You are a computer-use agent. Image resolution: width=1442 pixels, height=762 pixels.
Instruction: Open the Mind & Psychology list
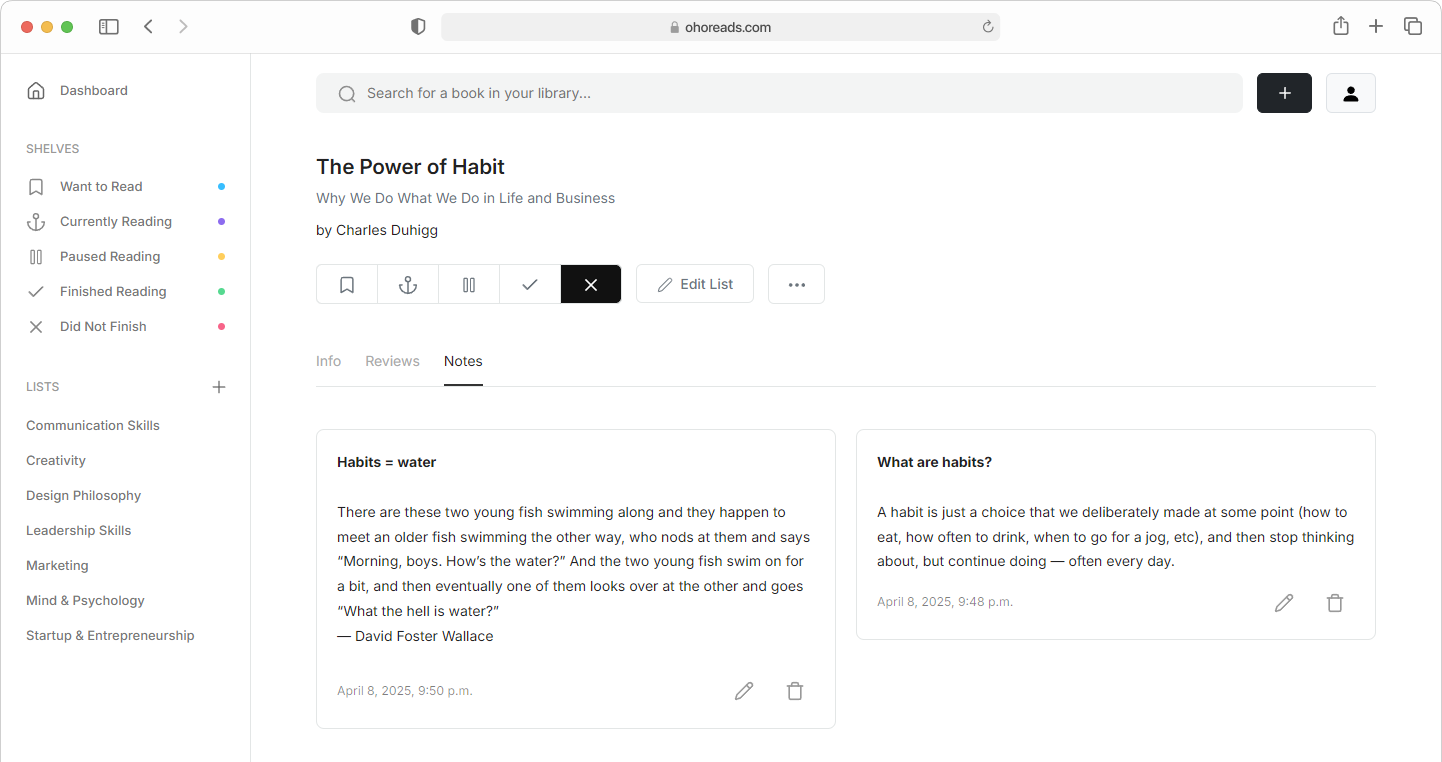(85, 601)
